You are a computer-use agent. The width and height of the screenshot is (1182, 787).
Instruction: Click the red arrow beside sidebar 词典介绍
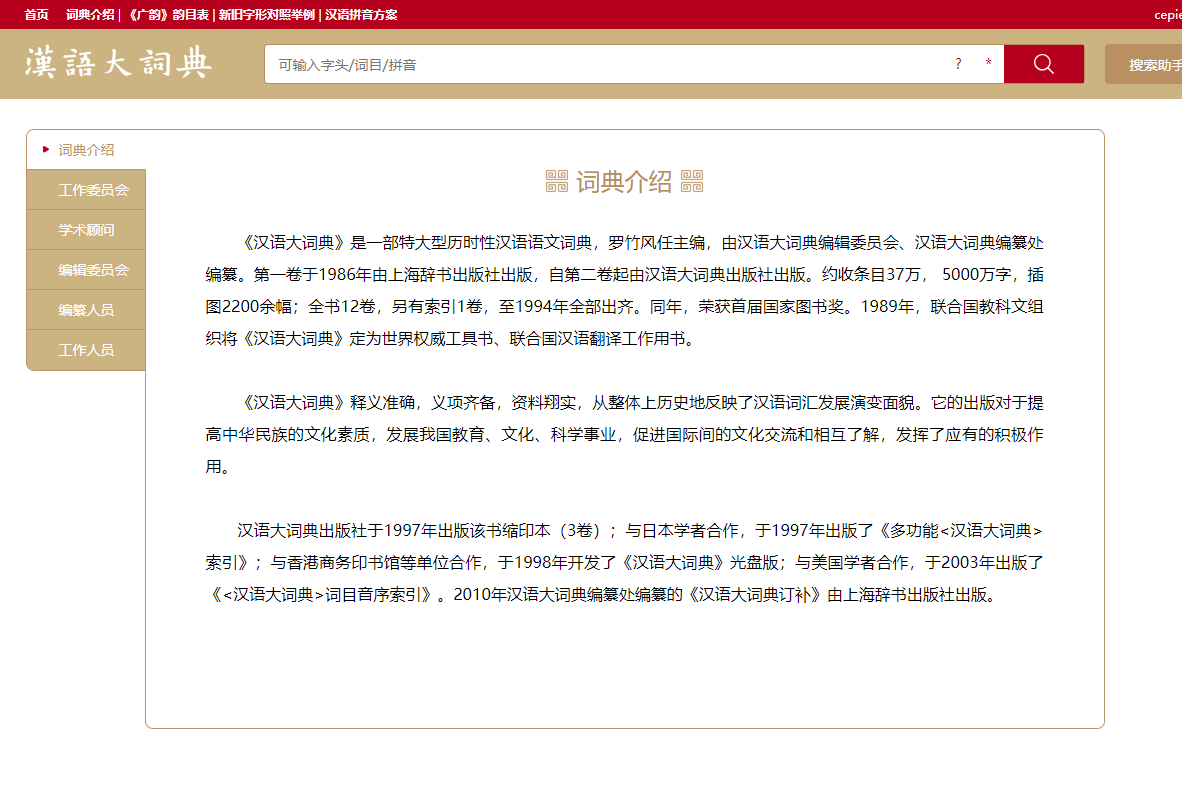46,150
